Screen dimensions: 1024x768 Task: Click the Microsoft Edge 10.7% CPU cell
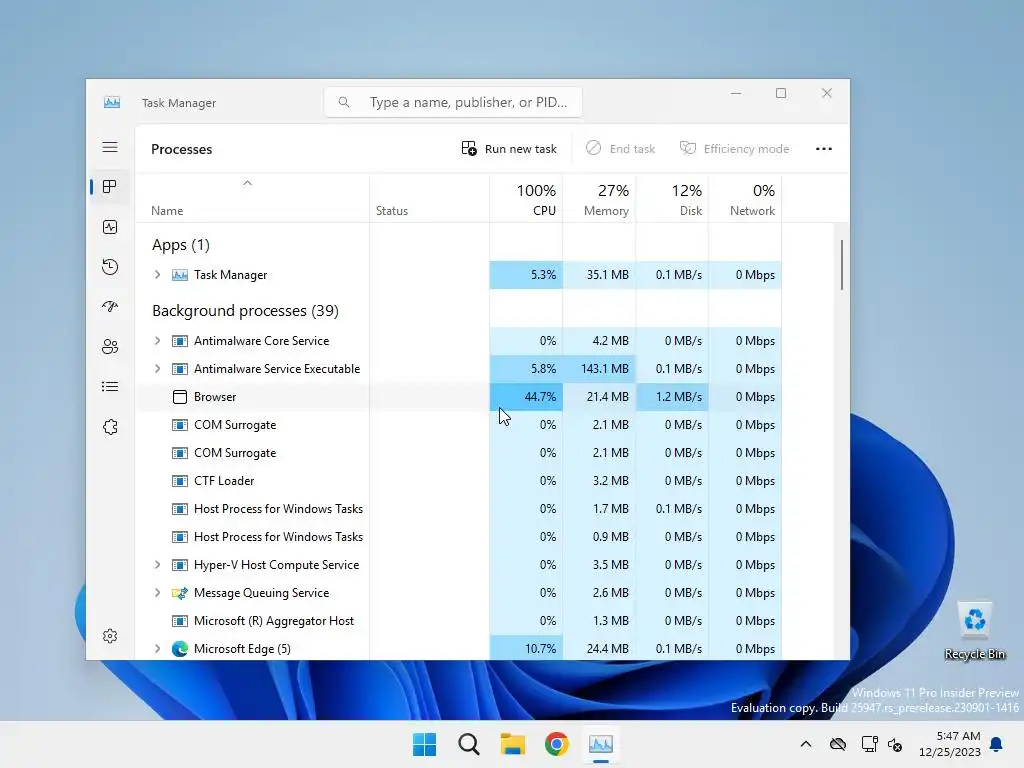pos(526,648)
